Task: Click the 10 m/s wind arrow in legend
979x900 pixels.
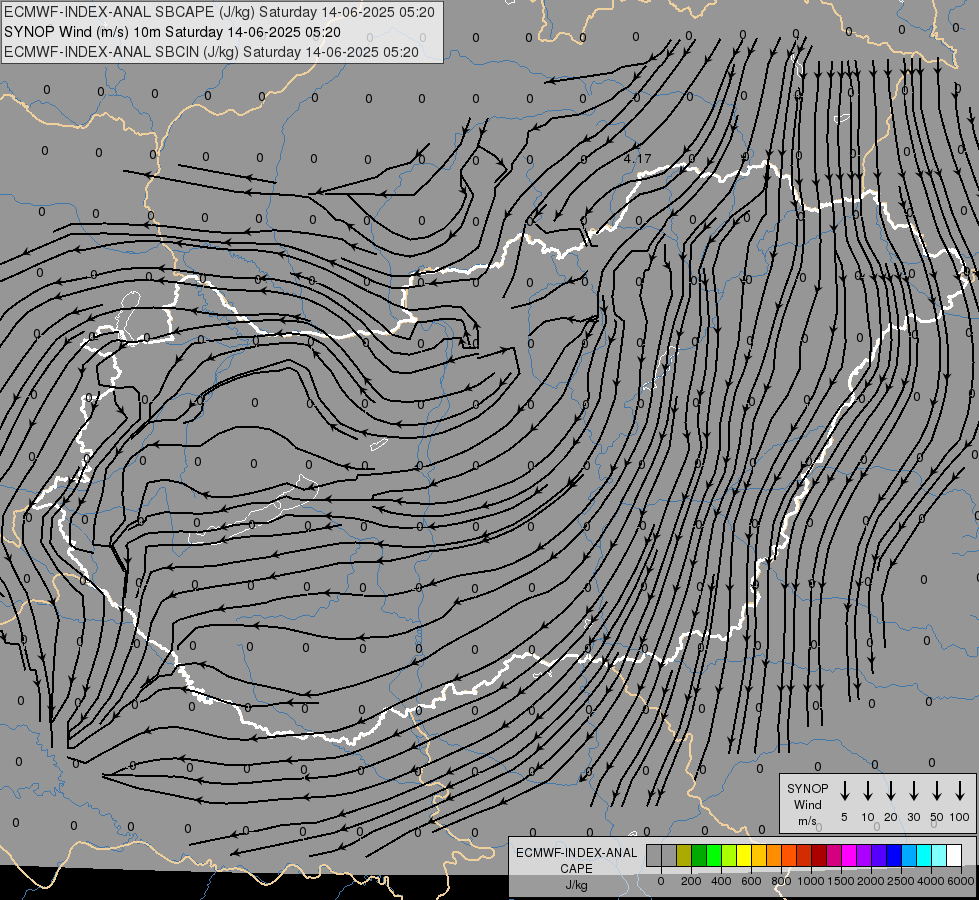Action: [x=868, y=791]
